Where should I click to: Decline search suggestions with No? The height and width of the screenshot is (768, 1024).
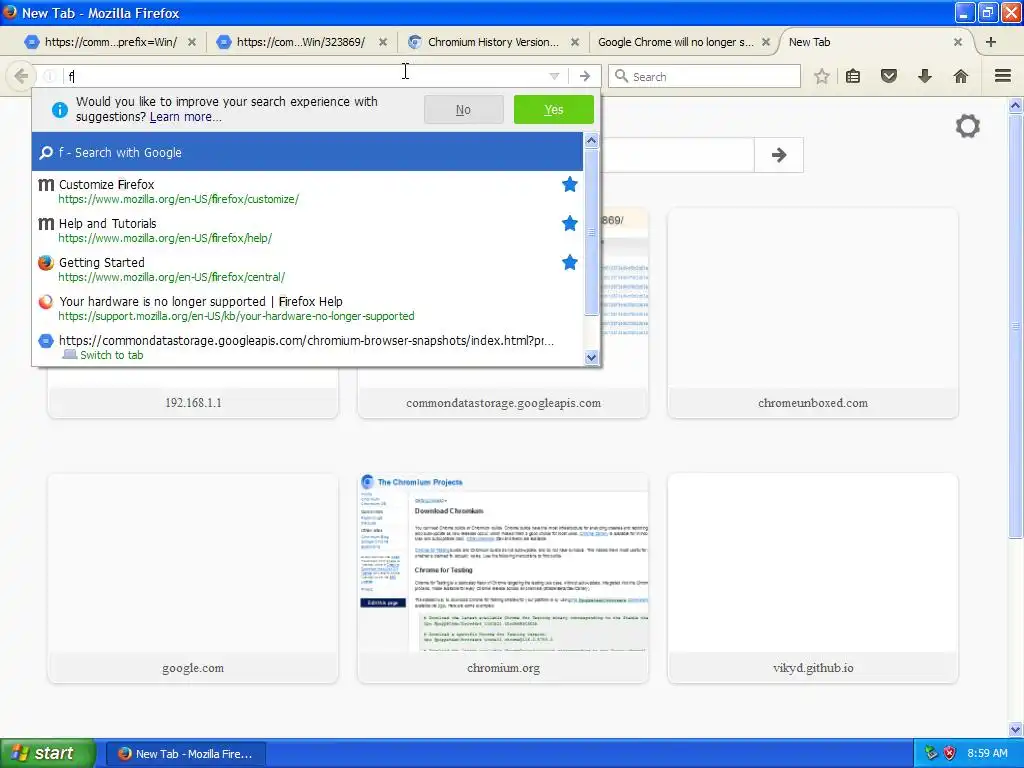click(x=464, y=110)
